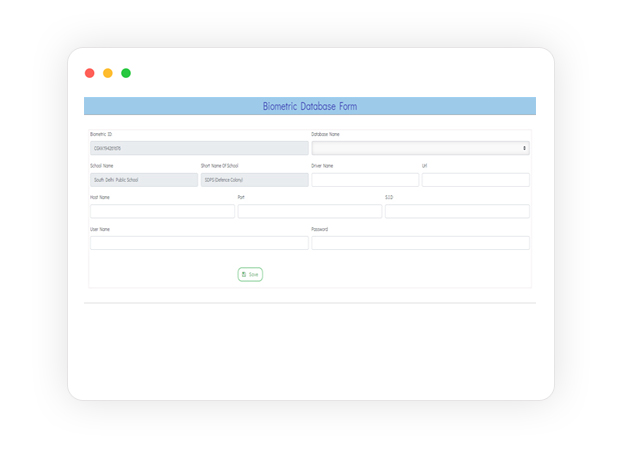Click the Driver Name label
The width and height of the screenshot is (622, 450).
pos(322,166)
